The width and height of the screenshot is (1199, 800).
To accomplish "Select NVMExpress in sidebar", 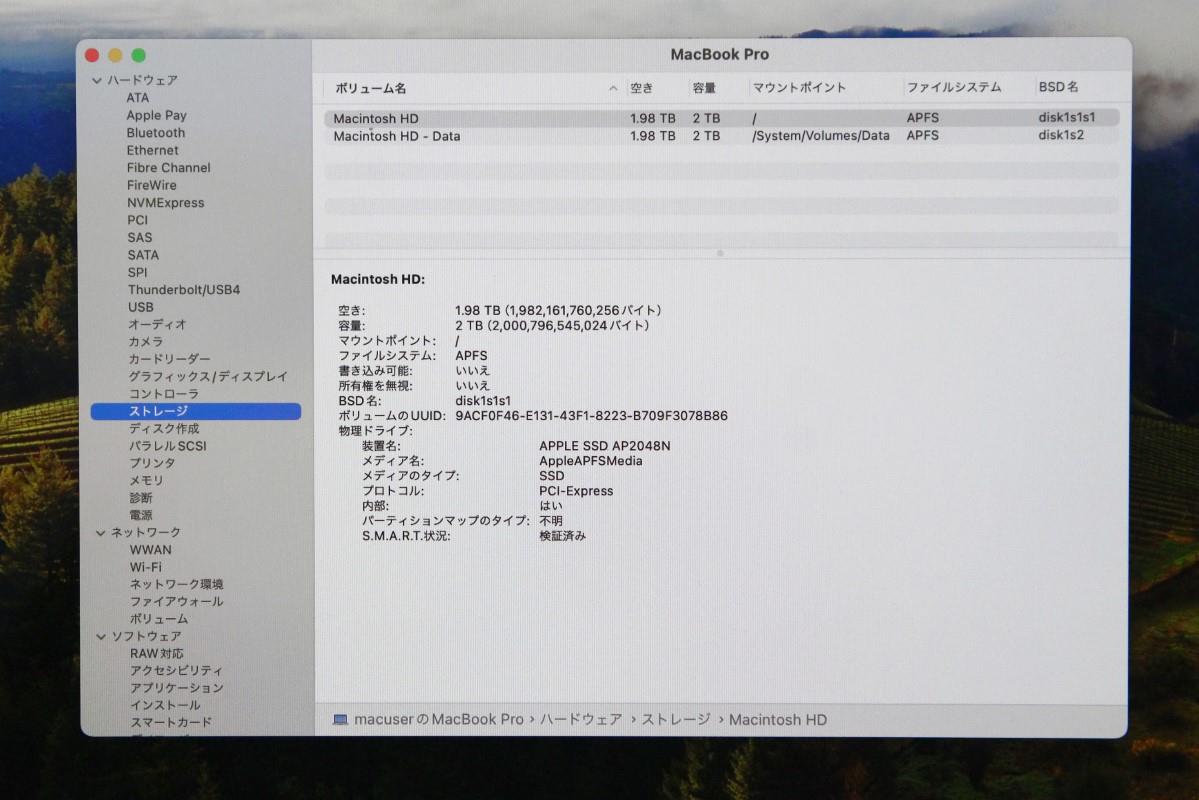I will click(x=166, y=203).
